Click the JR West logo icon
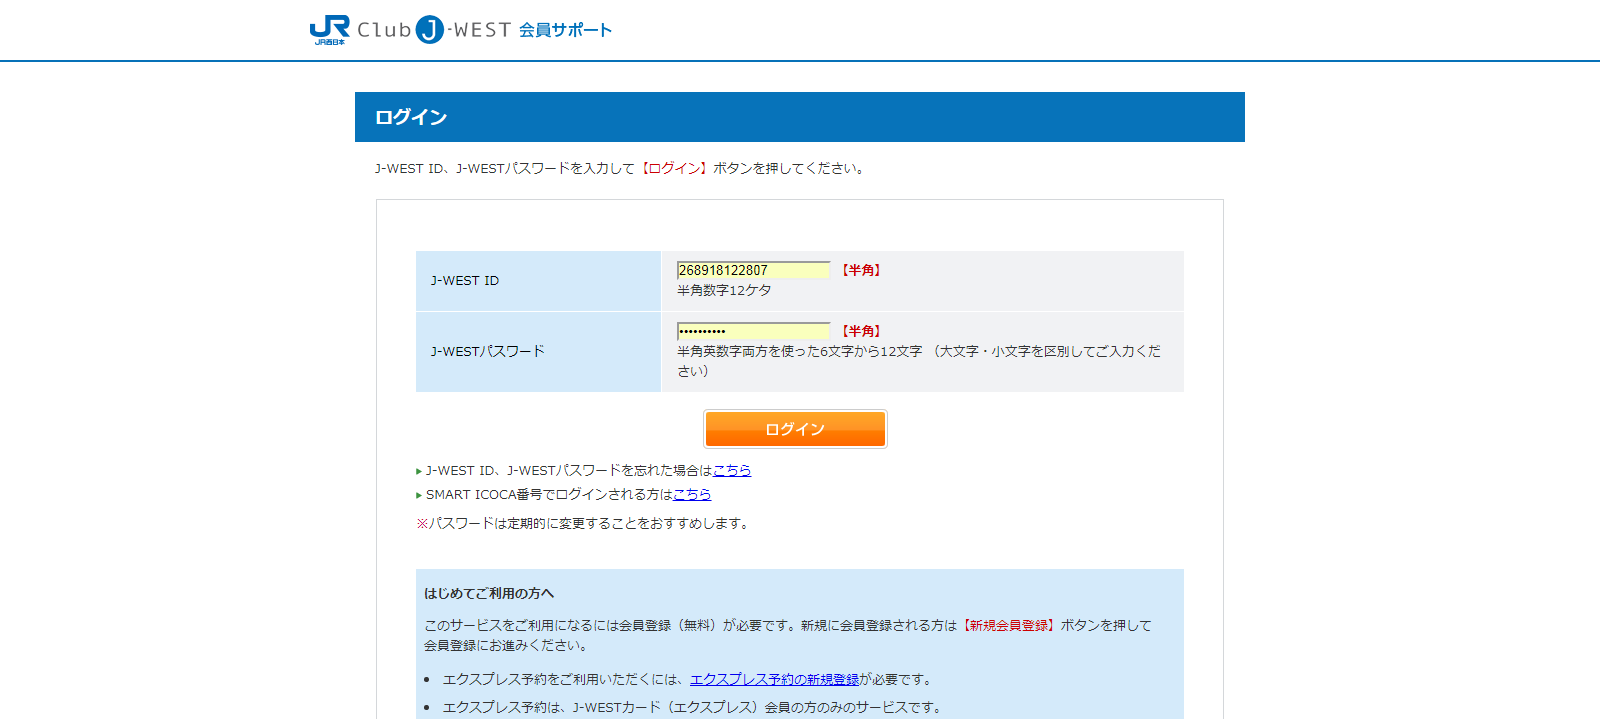The width and height of the screenshot is (1600, 719). [x=329, y=30]
